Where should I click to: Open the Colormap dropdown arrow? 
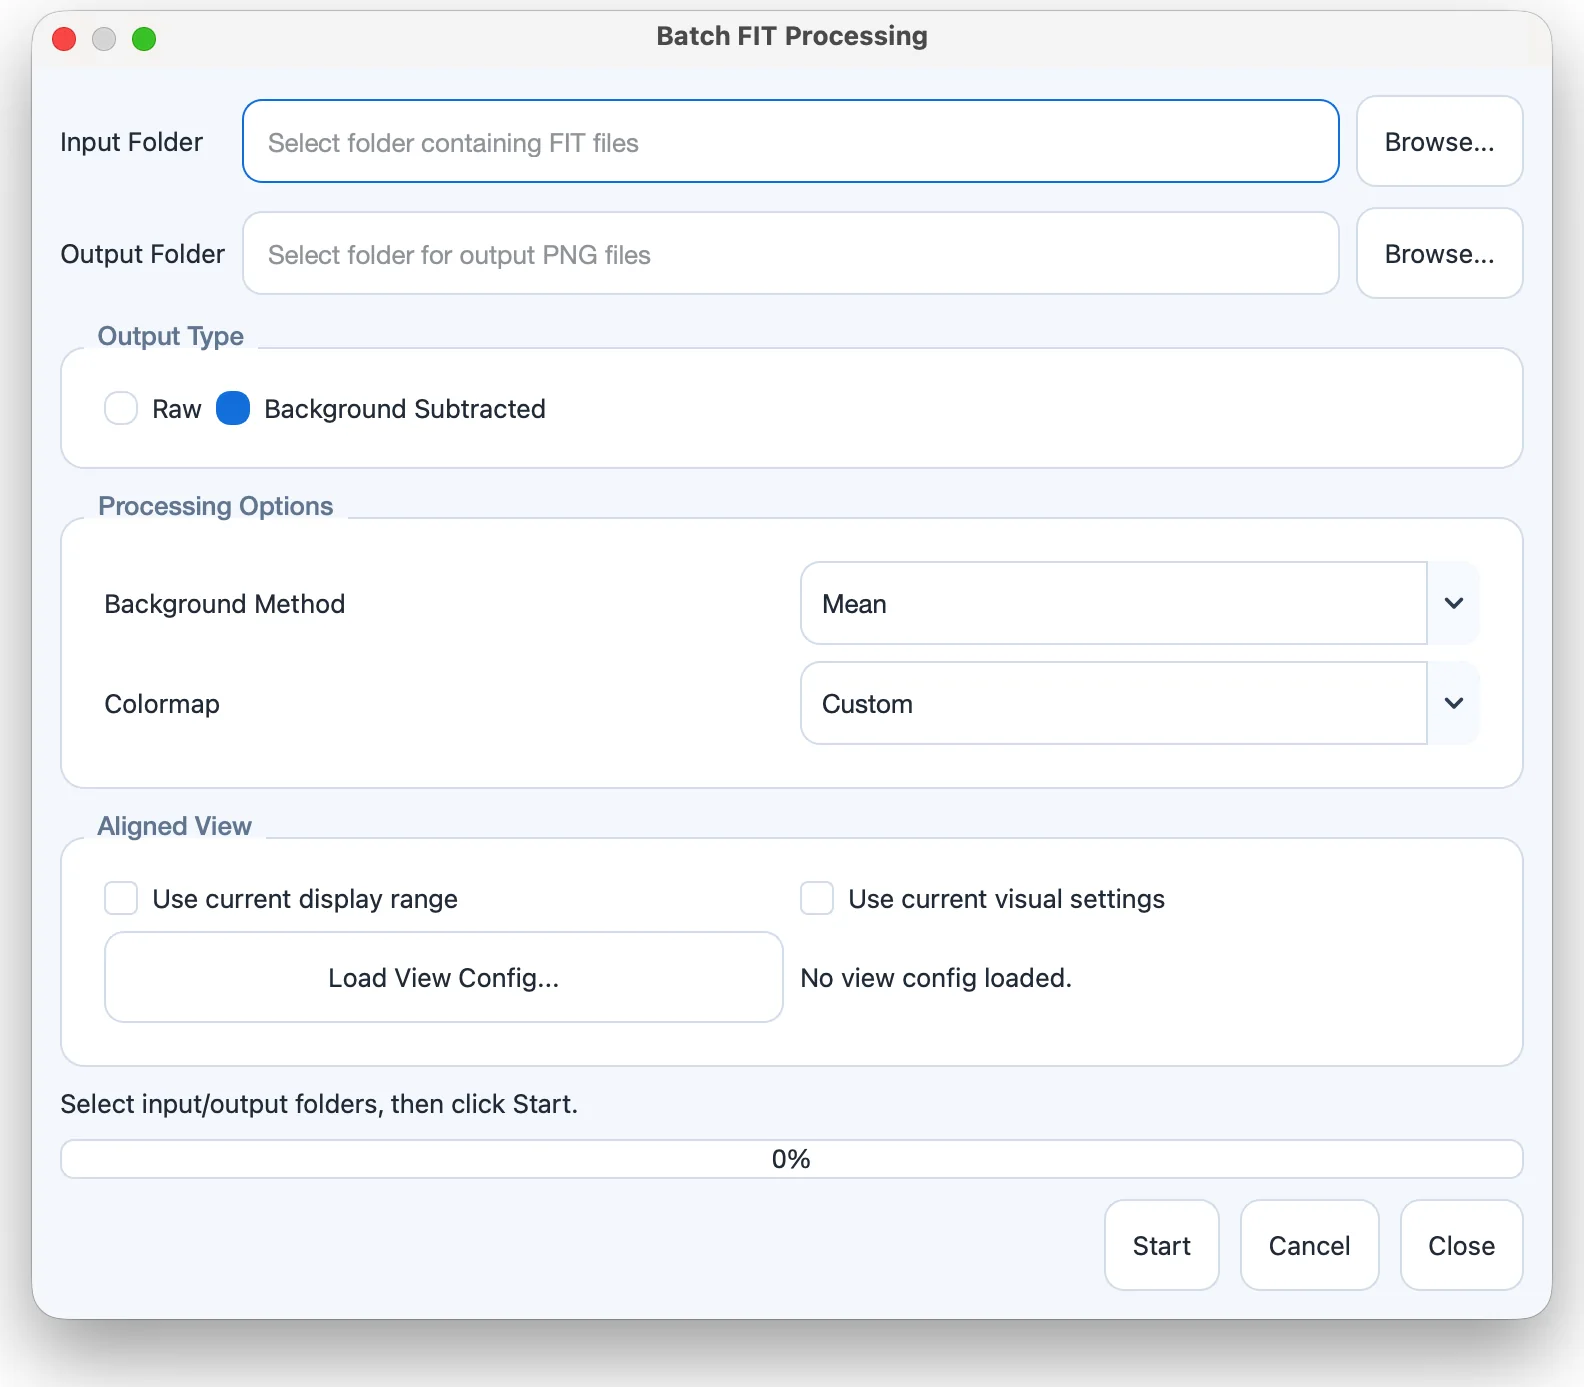1453,703
